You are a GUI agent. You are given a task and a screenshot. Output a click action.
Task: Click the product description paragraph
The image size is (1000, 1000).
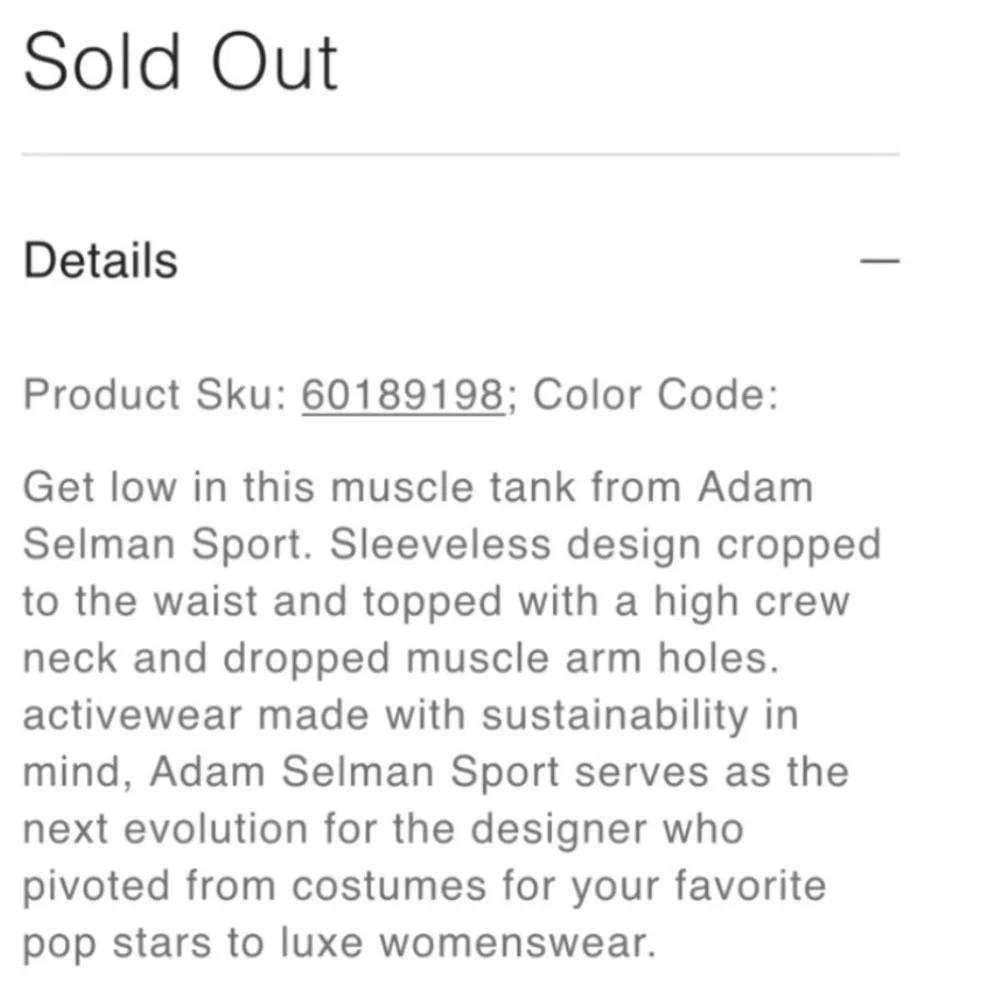(450, 714)
